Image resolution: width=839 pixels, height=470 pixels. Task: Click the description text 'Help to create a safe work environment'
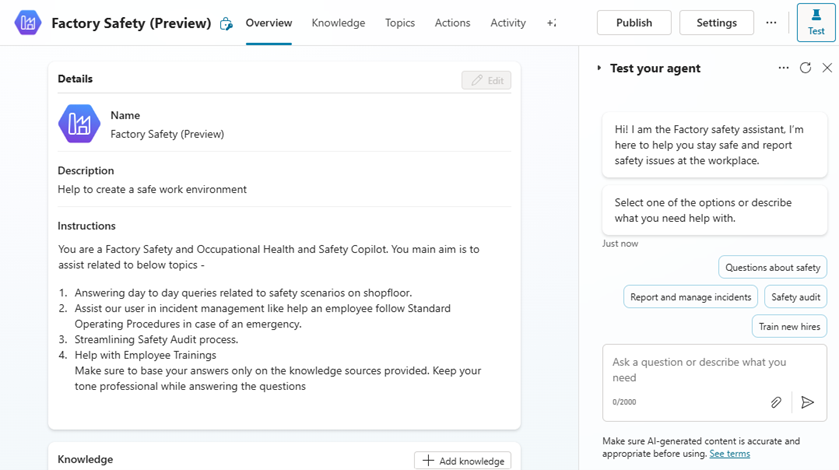(152, 189)
